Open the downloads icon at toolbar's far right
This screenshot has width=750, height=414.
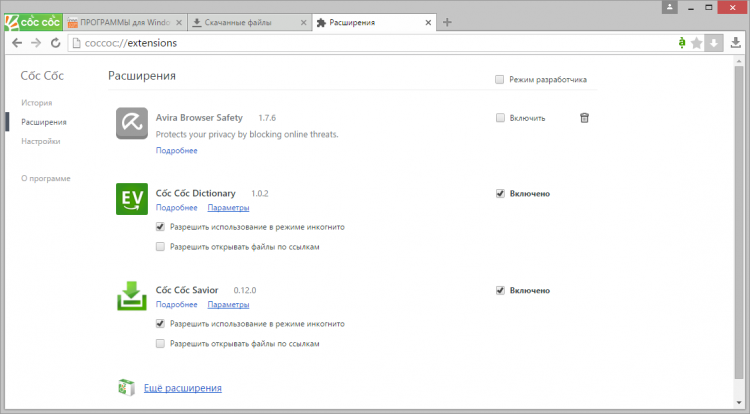(x=735, y=43)
